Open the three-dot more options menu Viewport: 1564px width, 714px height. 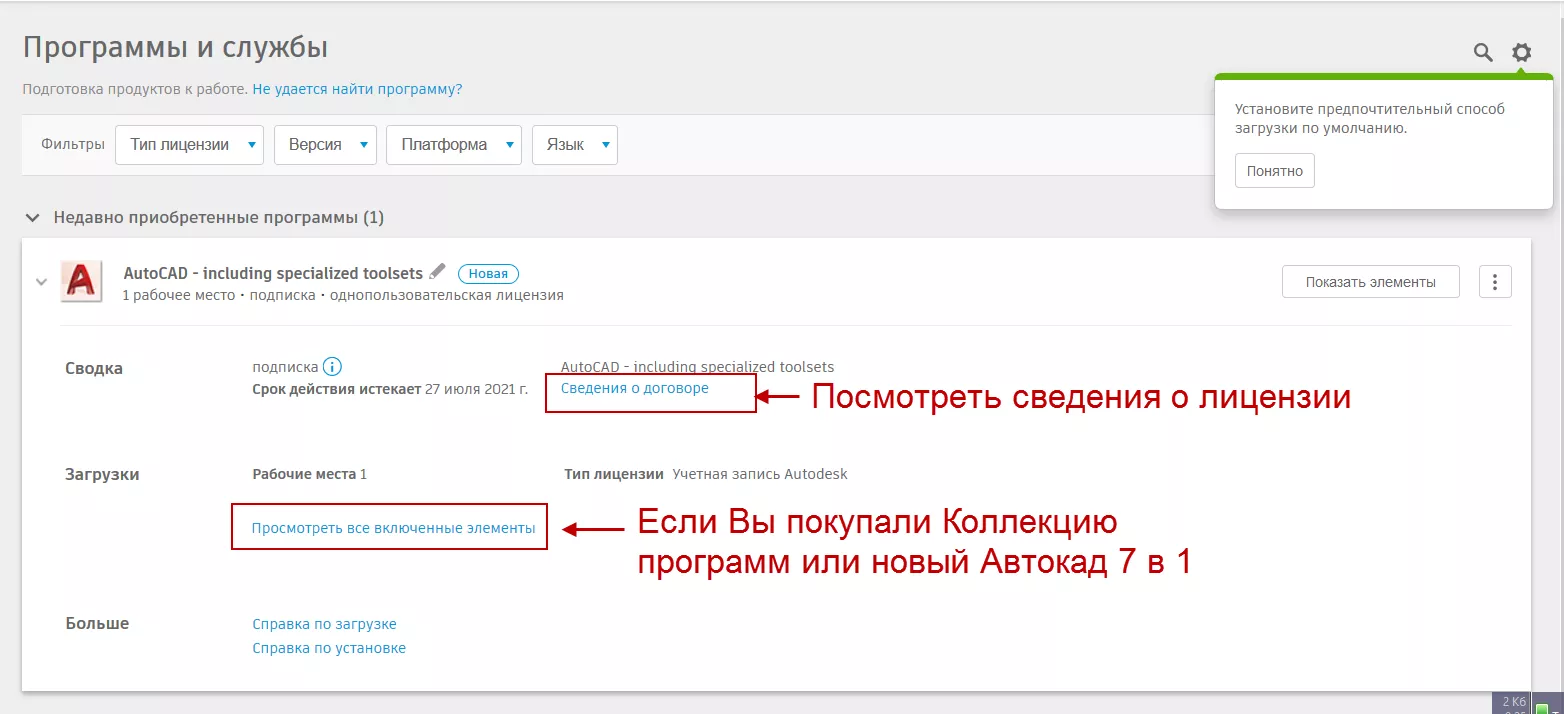coord(1495,282)
